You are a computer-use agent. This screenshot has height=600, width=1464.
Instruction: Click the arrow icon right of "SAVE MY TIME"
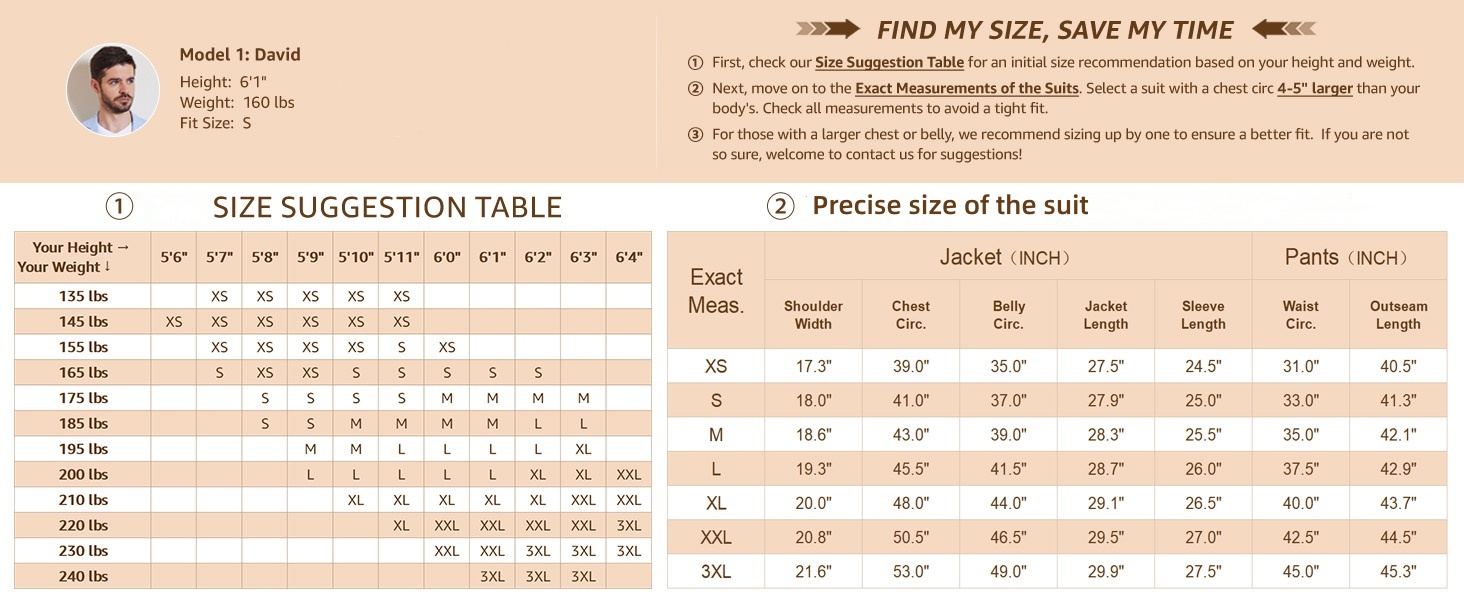1283,29
